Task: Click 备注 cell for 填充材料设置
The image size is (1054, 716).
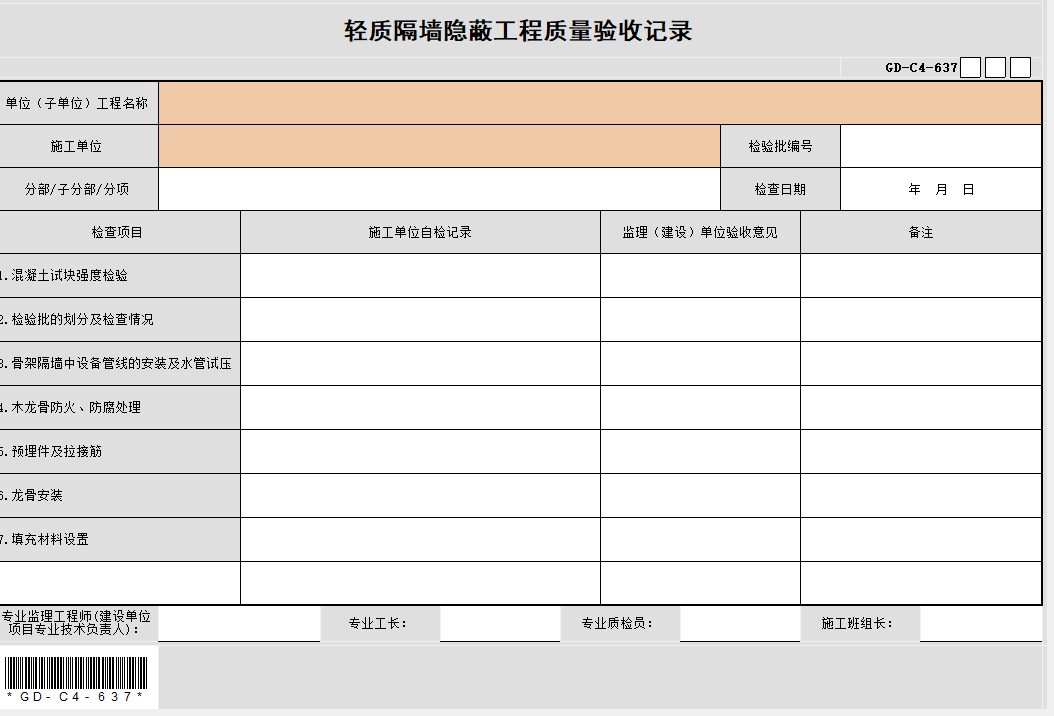Action: coord(921,539)
